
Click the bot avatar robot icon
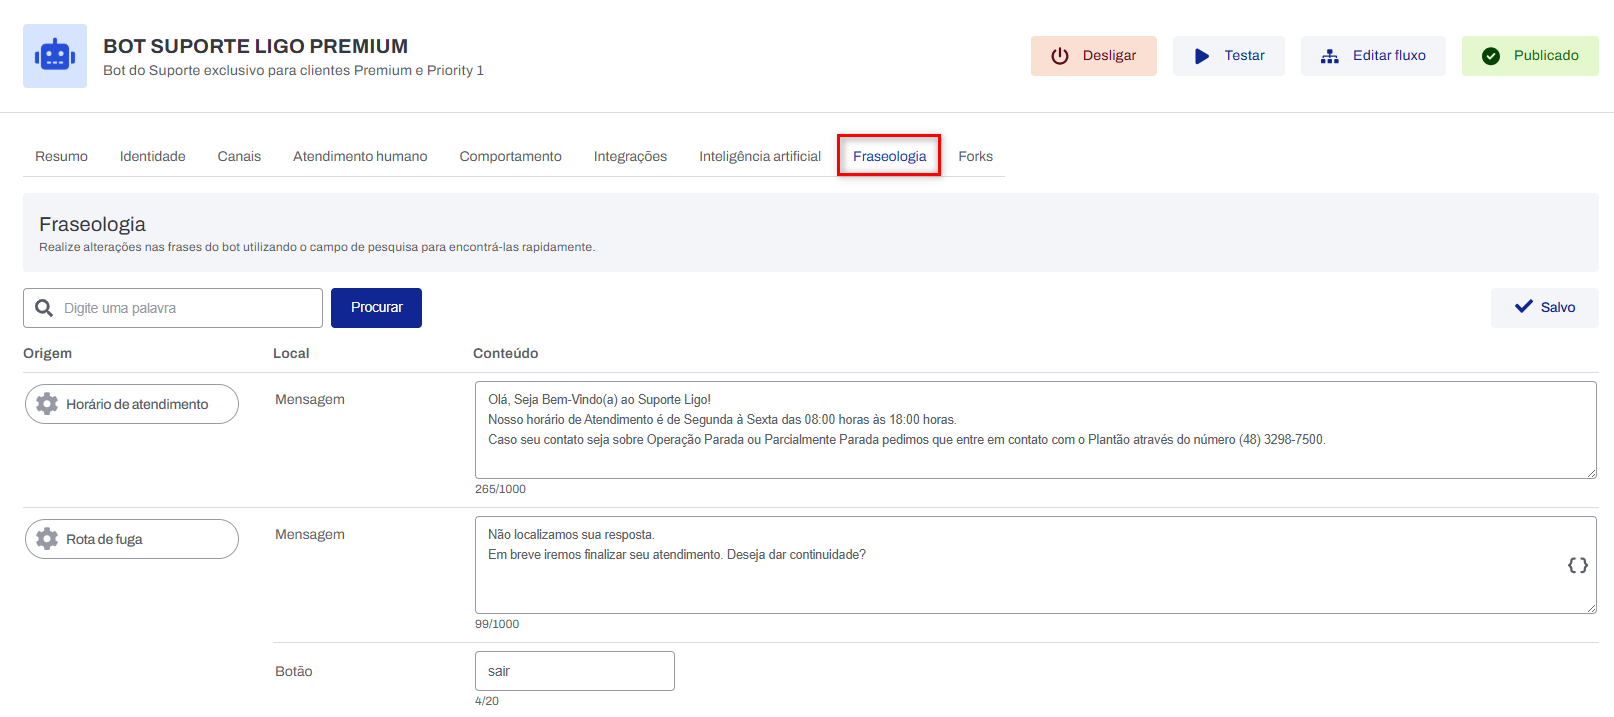[55, 56]
